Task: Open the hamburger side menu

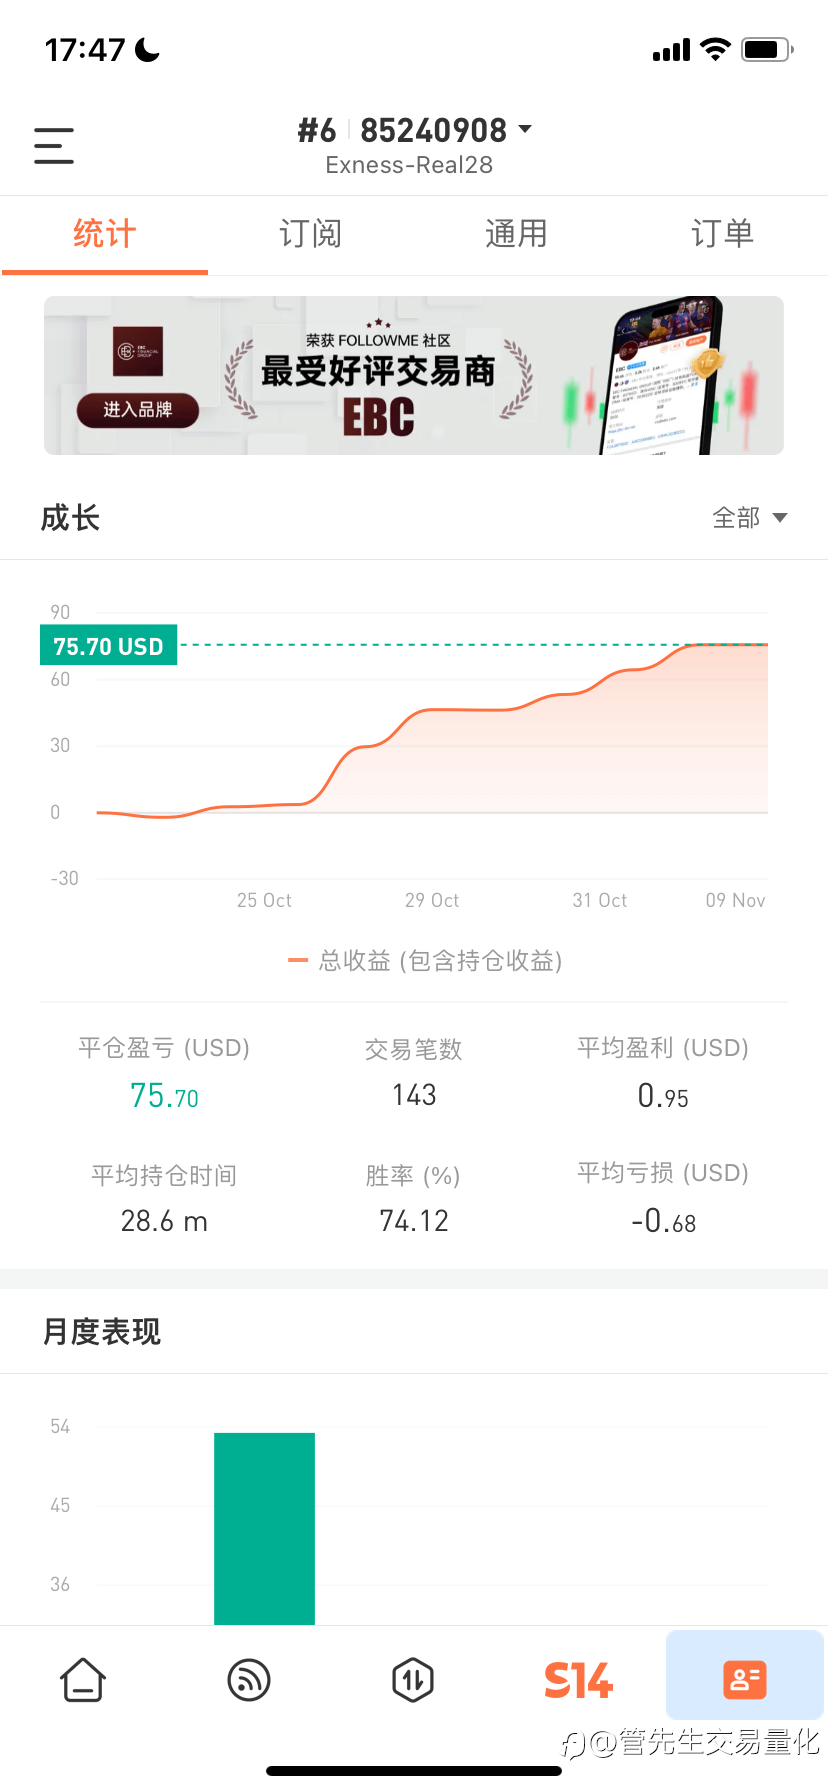Action: 54,146
